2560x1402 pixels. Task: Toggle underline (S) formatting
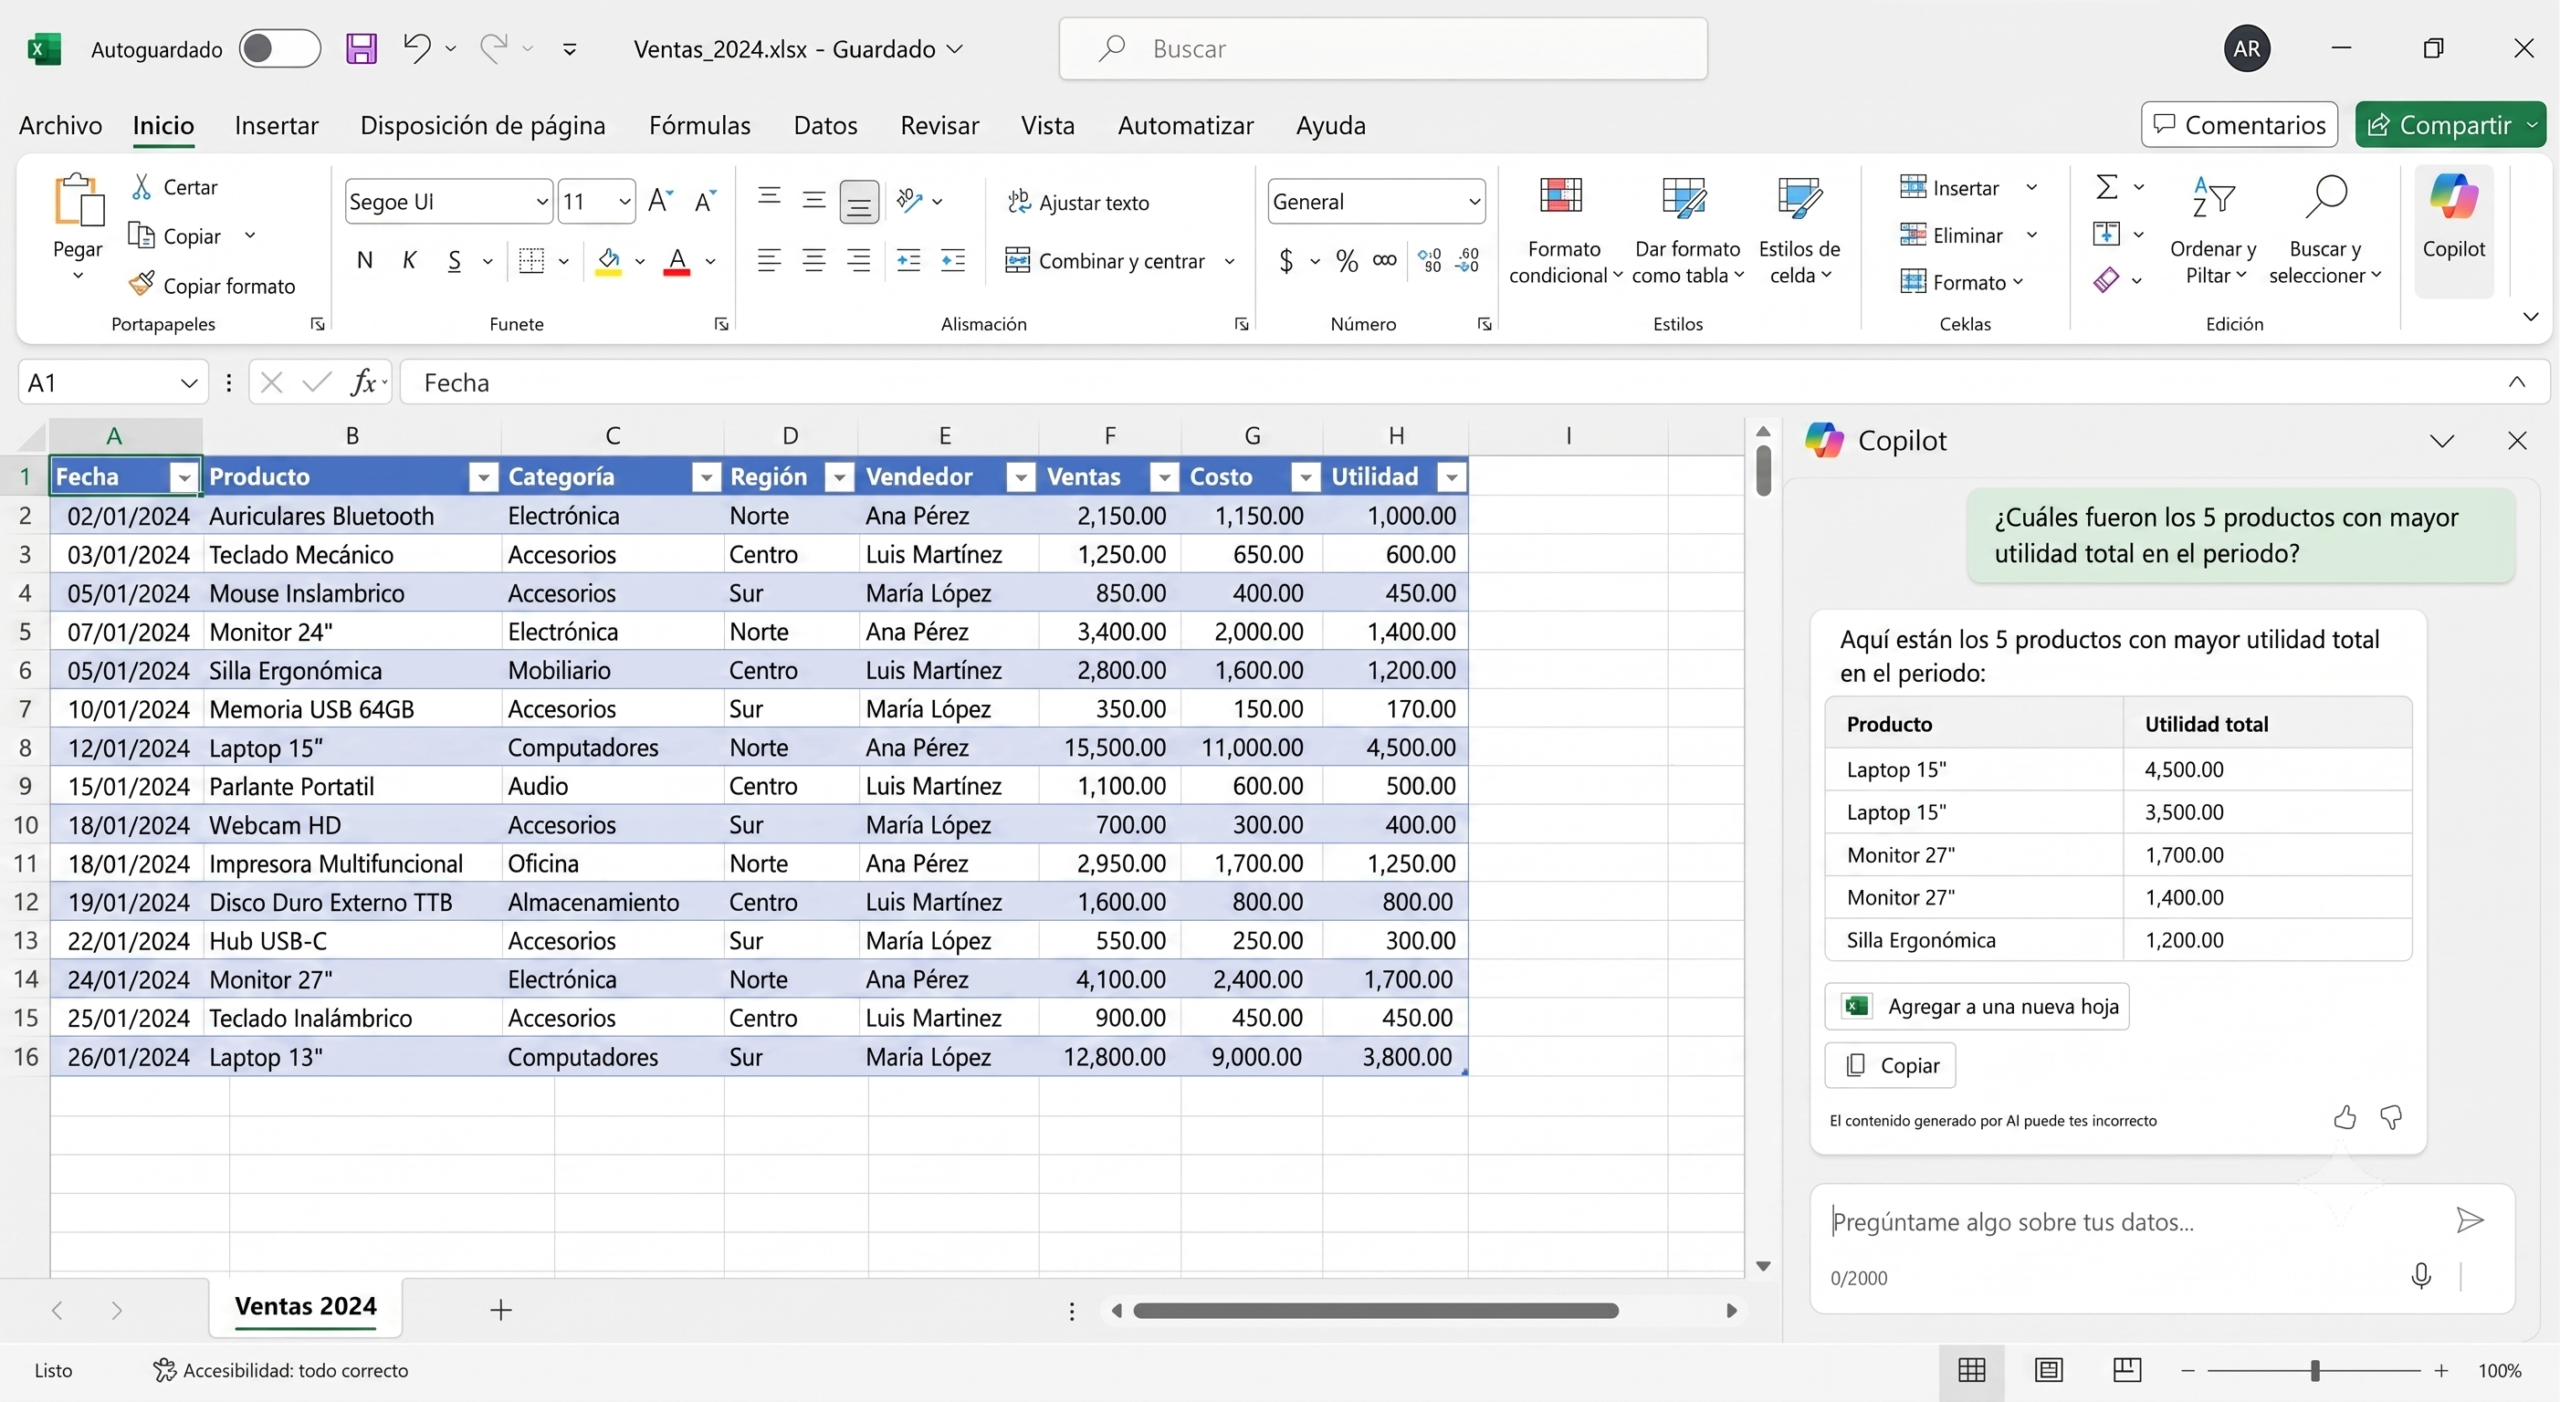pyautogui.click(x=455, y=261)
